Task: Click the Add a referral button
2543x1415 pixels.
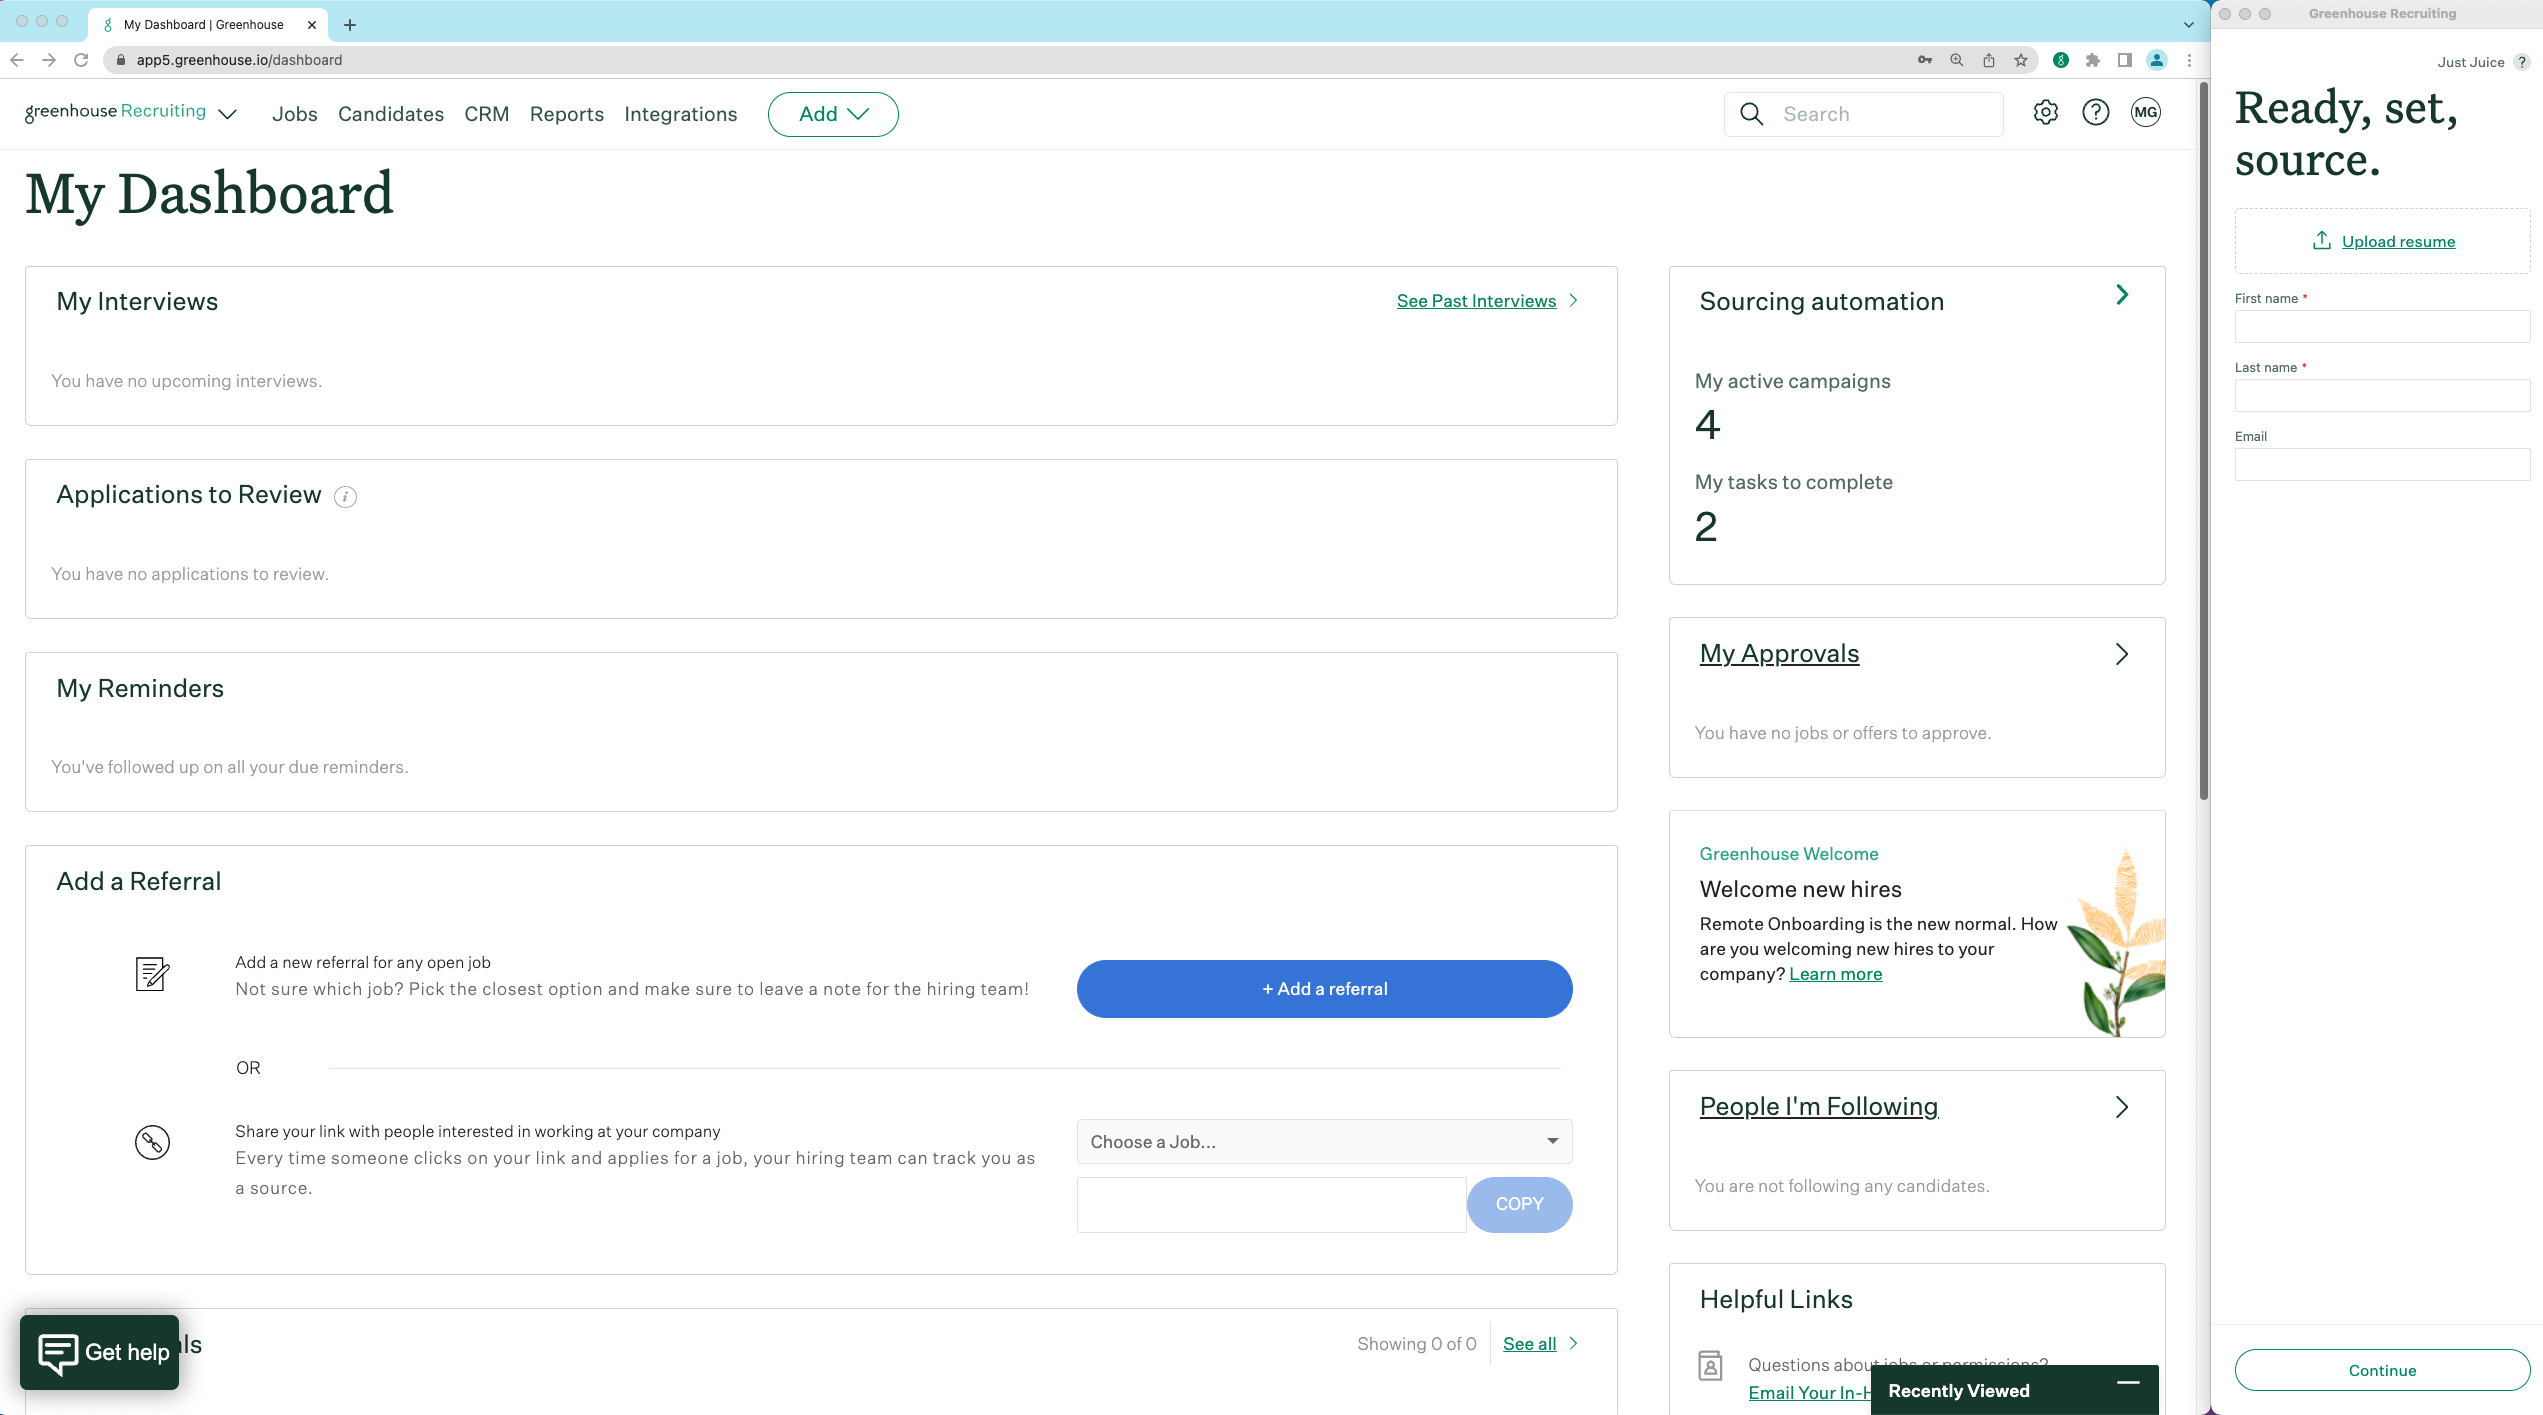Action: 1324,988
